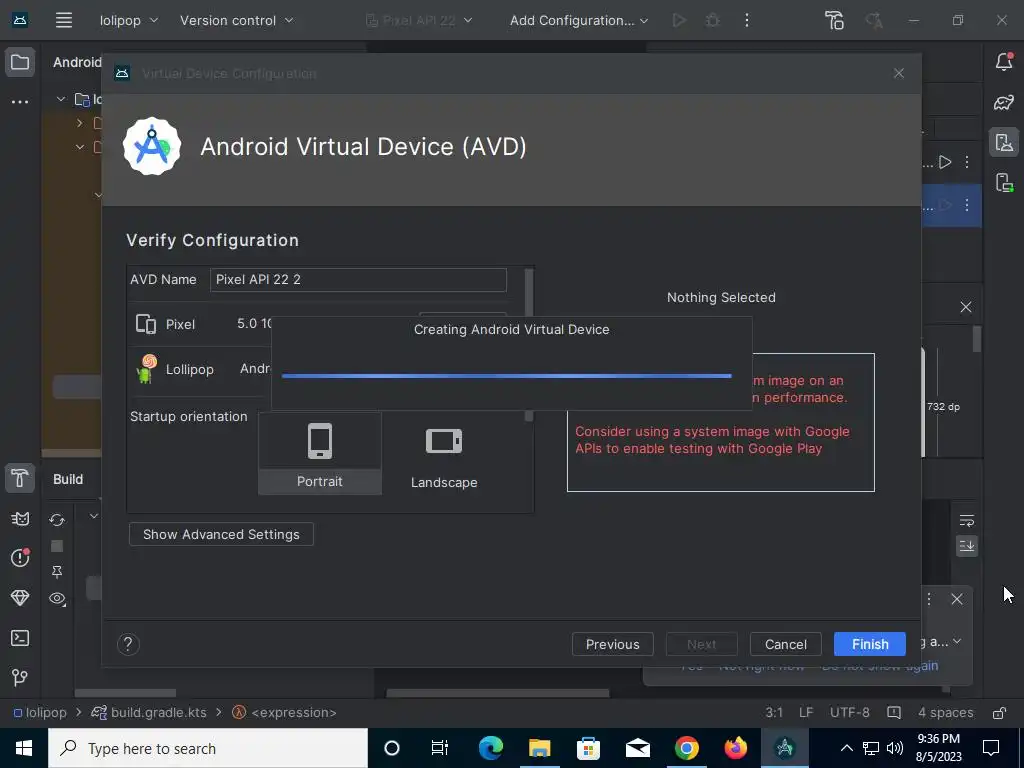
Task: Open the Pixel API 22 device dropdown
Action: pos(419,20)
